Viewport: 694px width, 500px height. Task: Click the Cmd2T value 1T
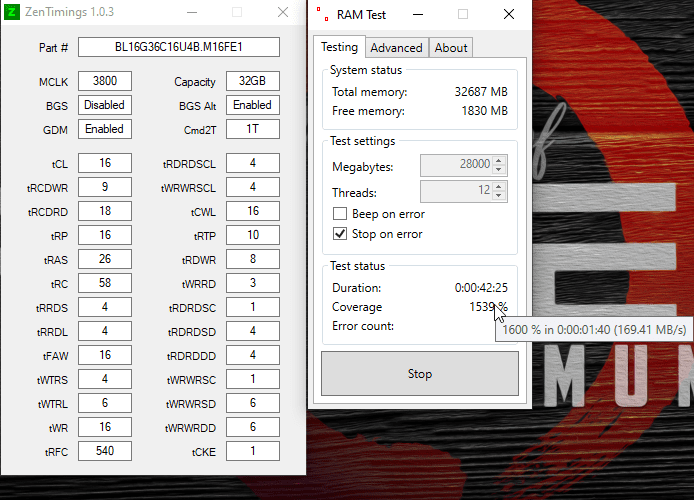click(x=253, y=129)
